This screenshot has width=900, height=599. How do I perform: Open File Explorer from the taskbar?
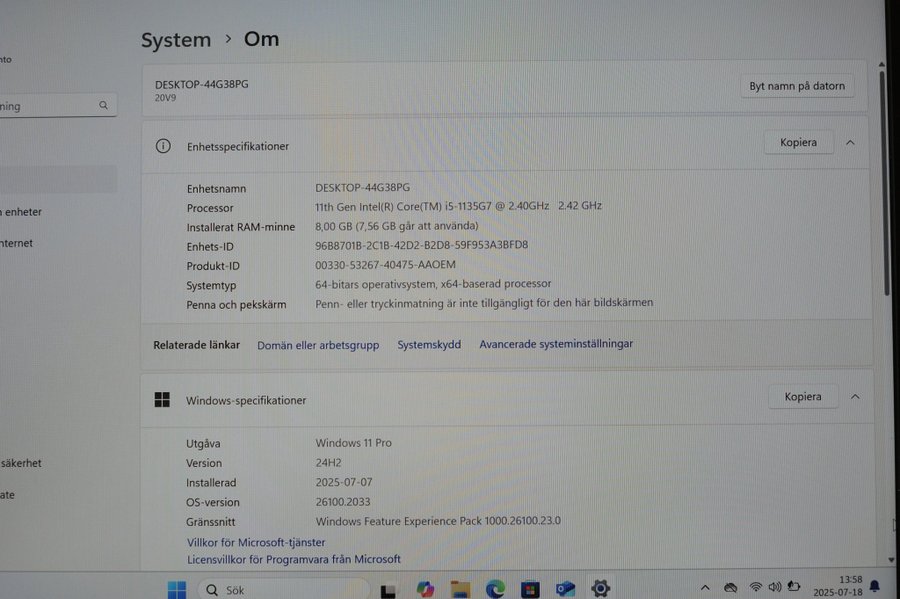(460, 589)
